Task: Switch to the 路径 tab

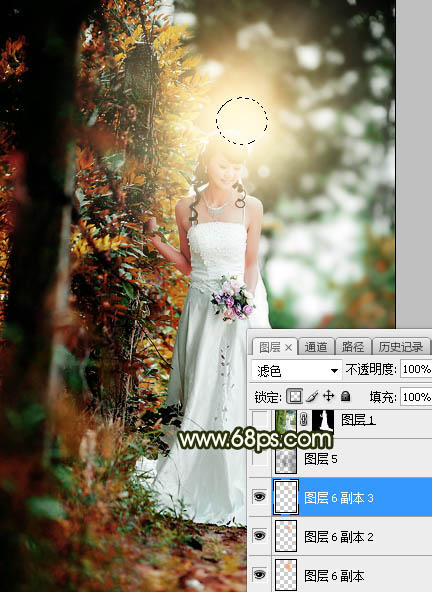Action: pos(353,347)
